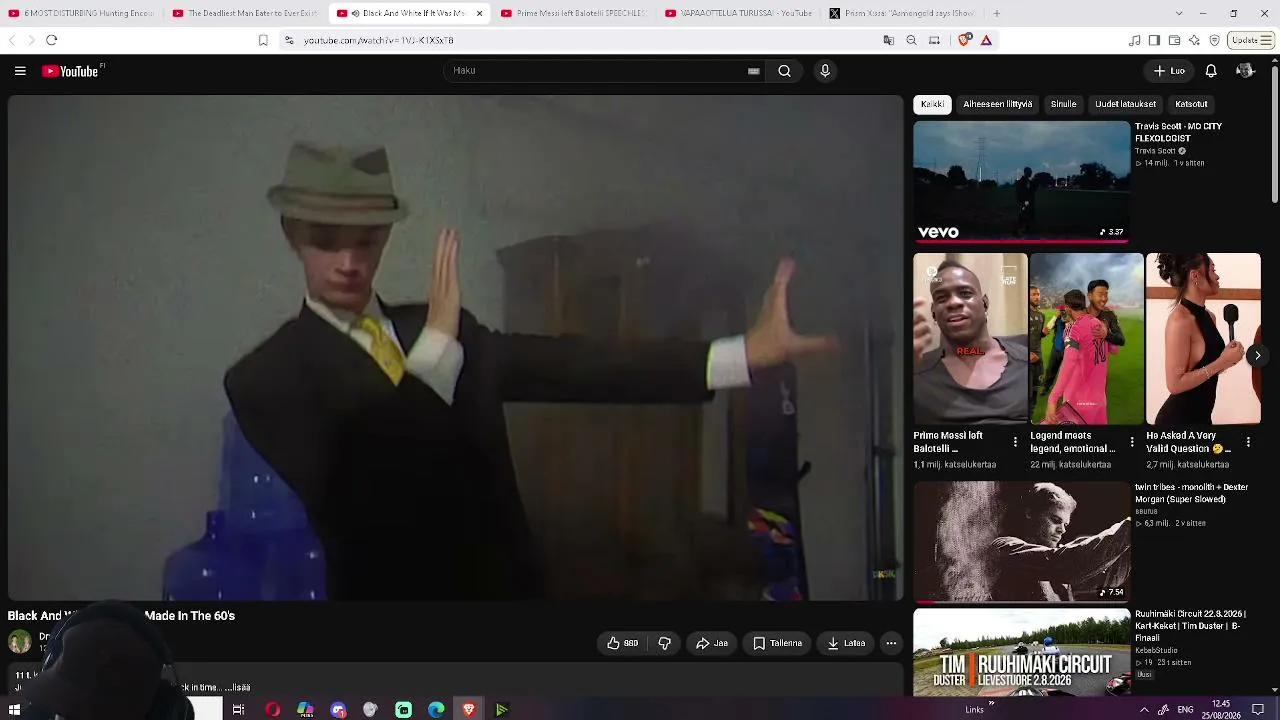
Task: Like the video with 860 likes
Action: (622, 643)
